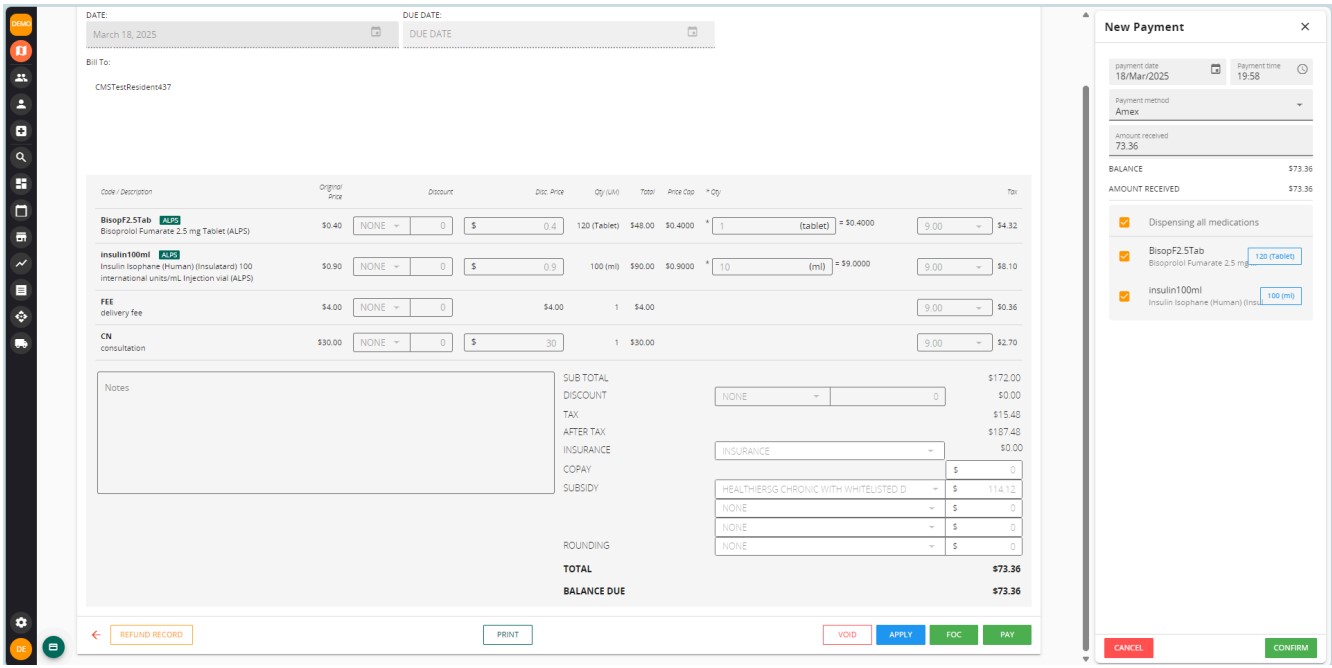This screenshot has height=668, width=1332.
Task: Open the BisopF2.5Tab discount type dropdown
Action: [x=380, y=225]
